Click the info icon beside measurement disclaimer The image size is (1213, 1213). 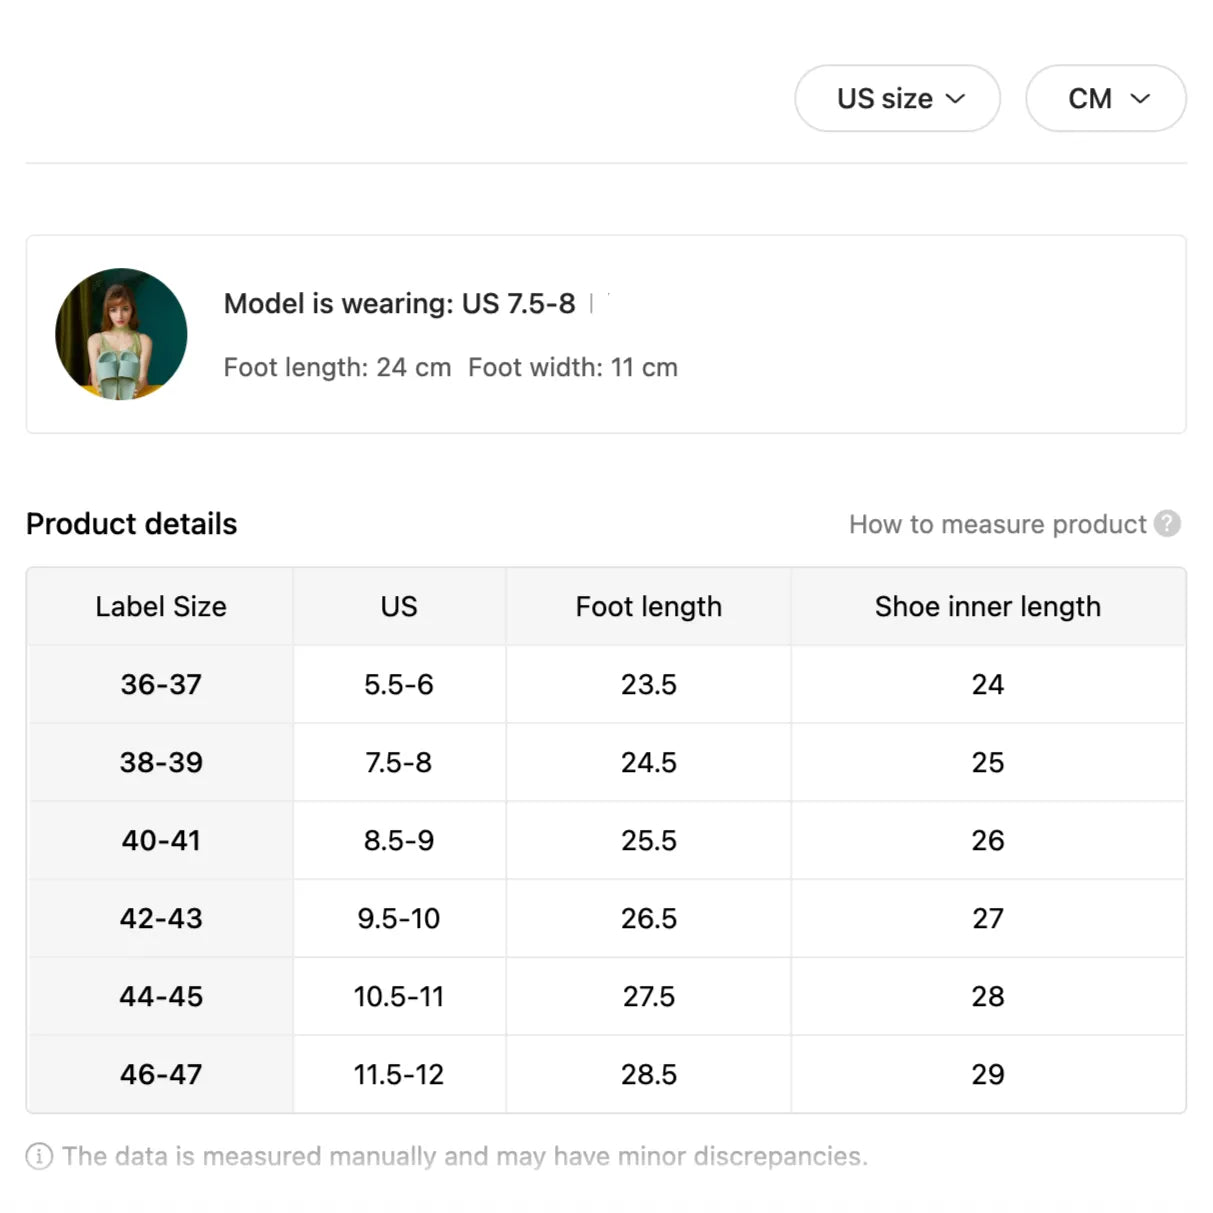(39, 1157)
